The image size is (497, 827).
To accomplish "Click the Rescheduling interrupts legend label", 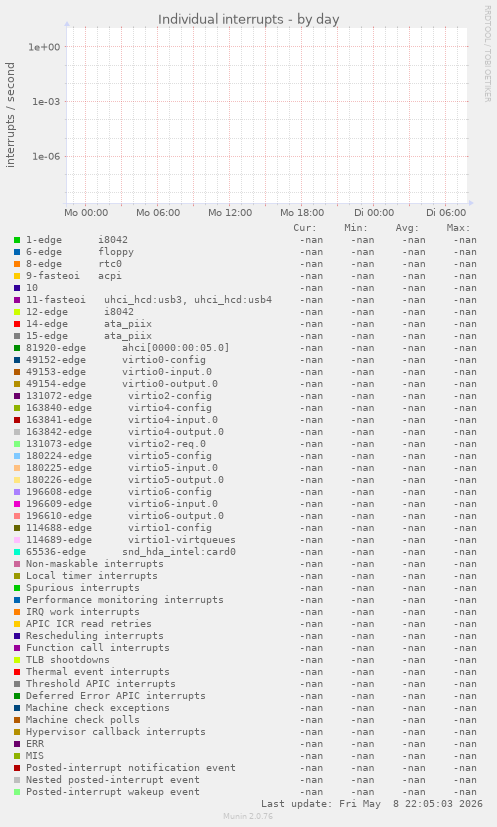I will [95, 636].
